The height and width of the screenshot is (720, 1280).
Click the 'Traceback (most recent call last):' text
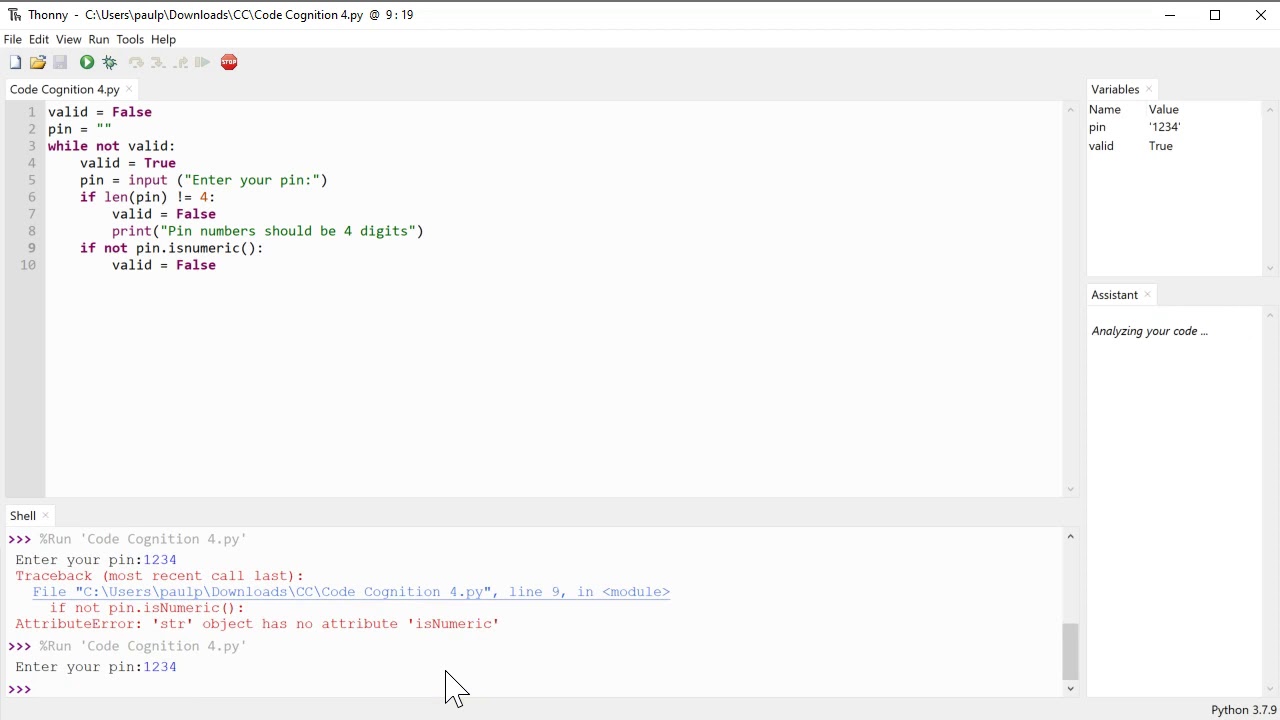159,576
